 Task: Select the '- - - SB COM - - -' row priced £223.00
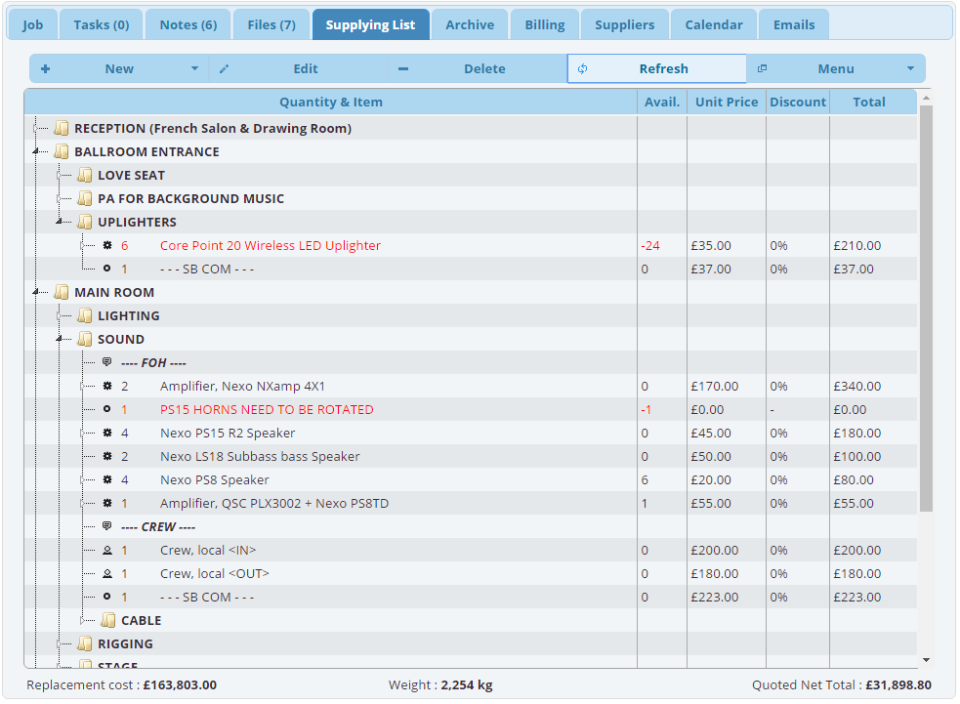coord(471,597)
